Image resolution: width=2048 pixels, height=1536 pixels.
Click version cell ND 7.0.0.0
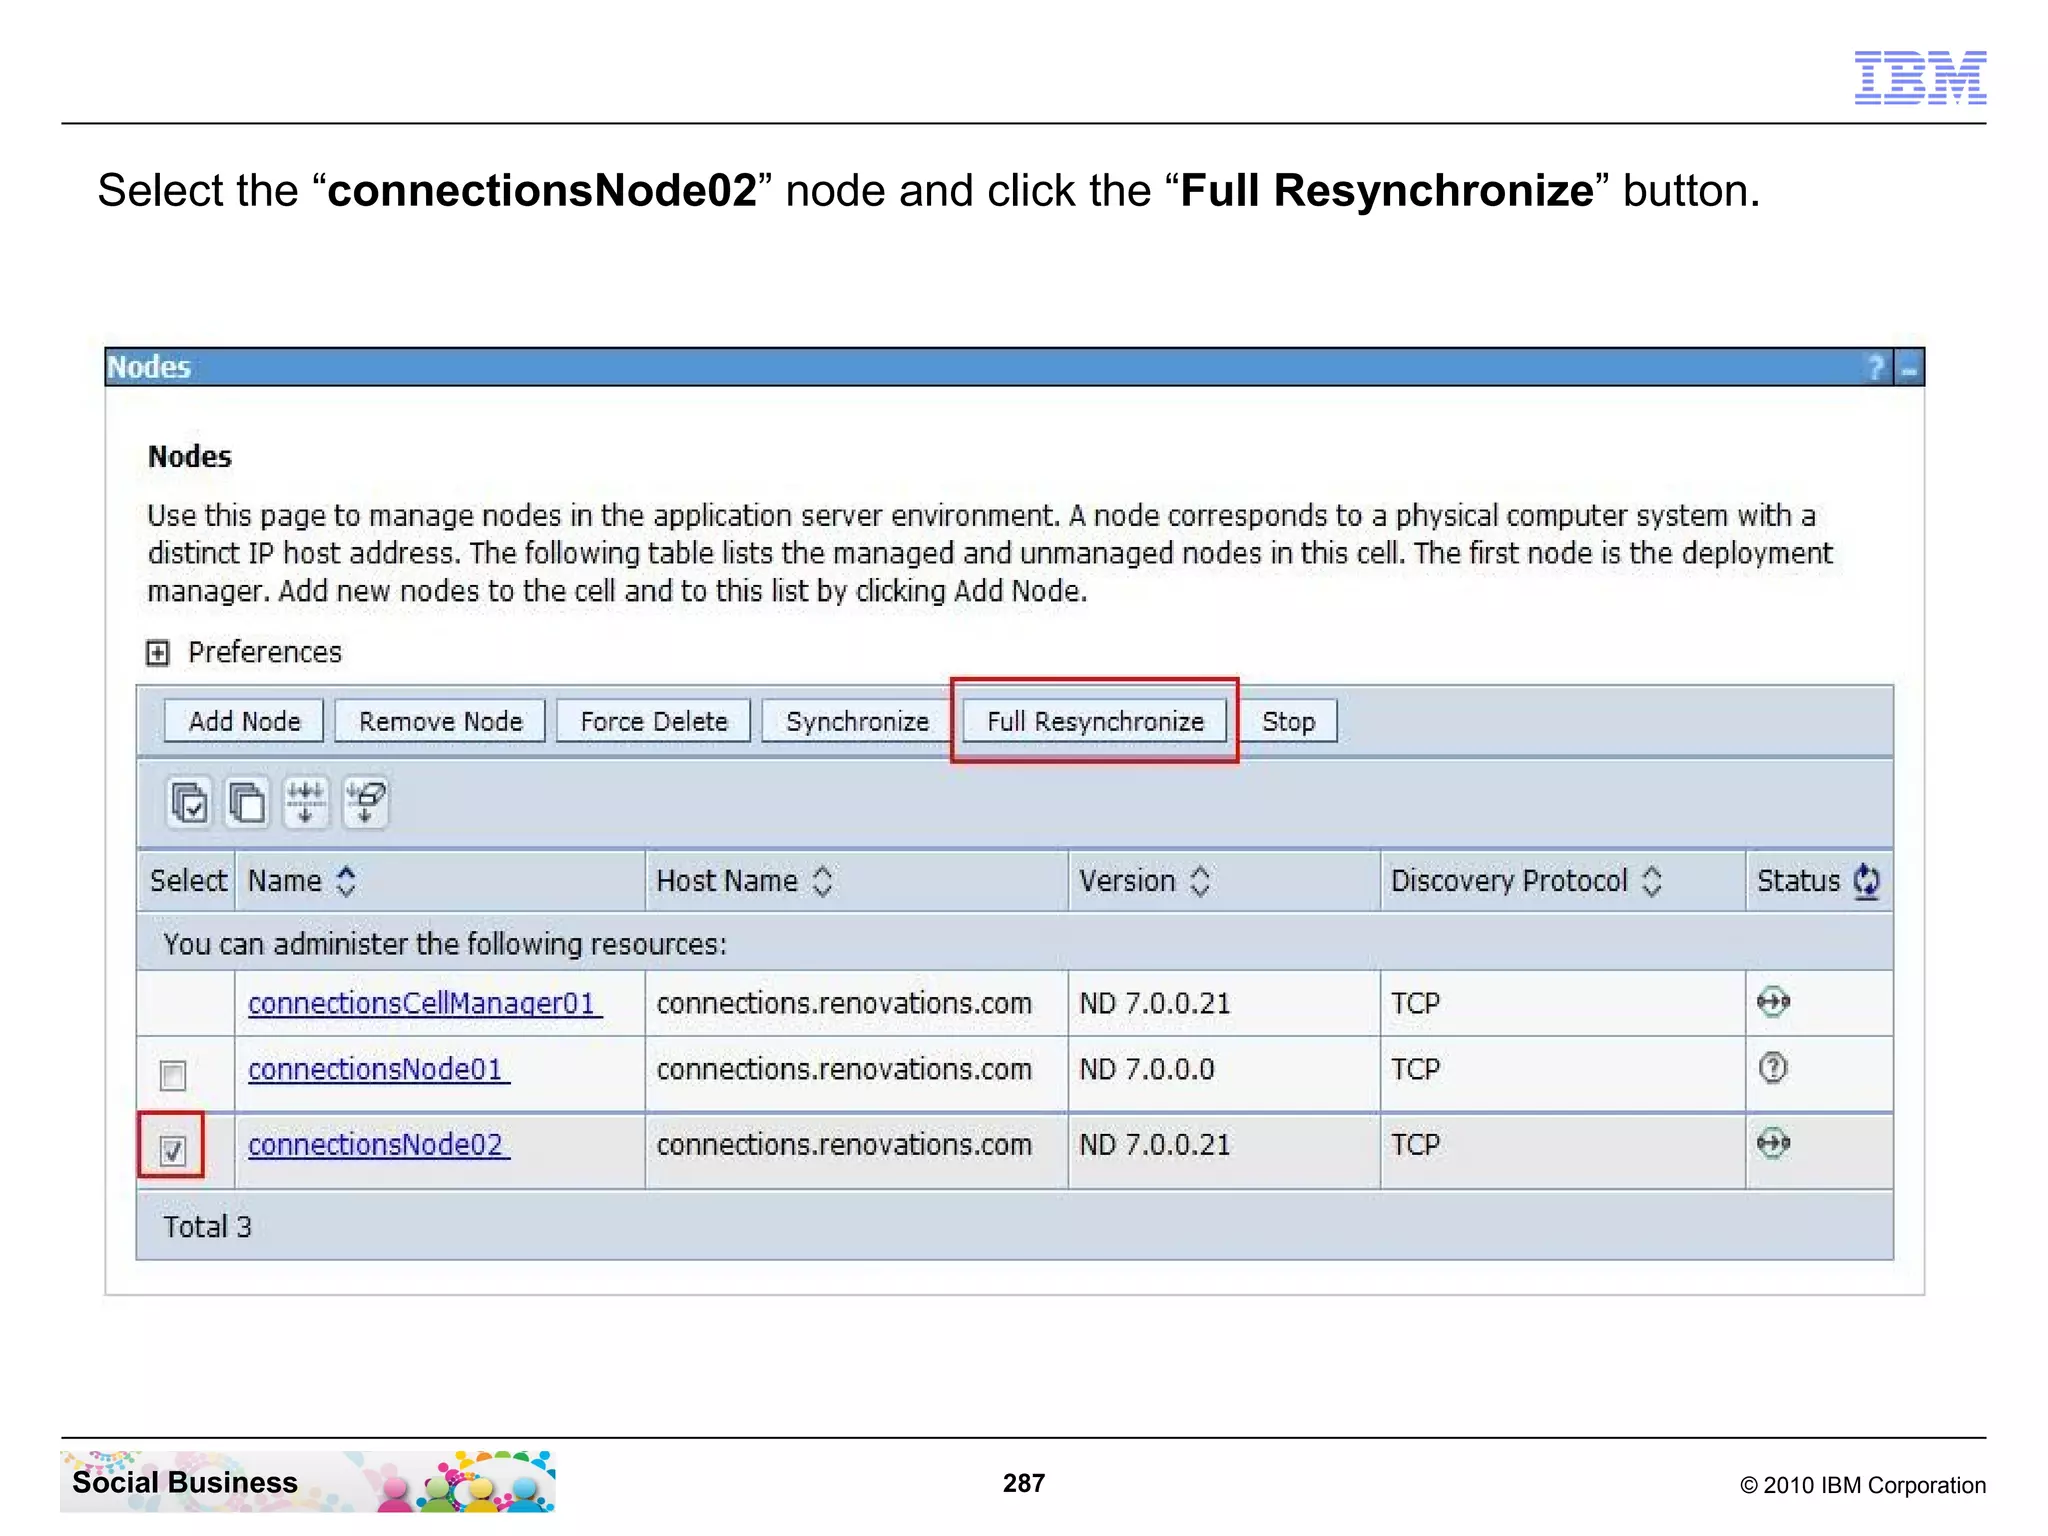click(x=1146, y=1069)
